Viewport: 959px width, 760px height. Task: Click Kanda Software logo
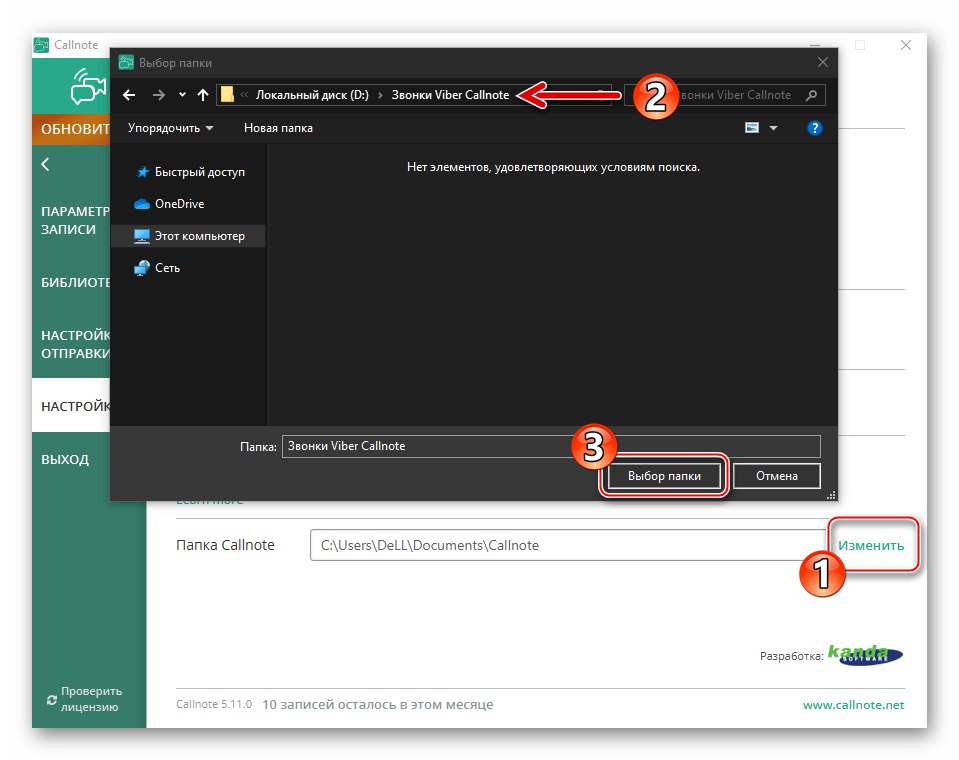click(x=865, y=654)
